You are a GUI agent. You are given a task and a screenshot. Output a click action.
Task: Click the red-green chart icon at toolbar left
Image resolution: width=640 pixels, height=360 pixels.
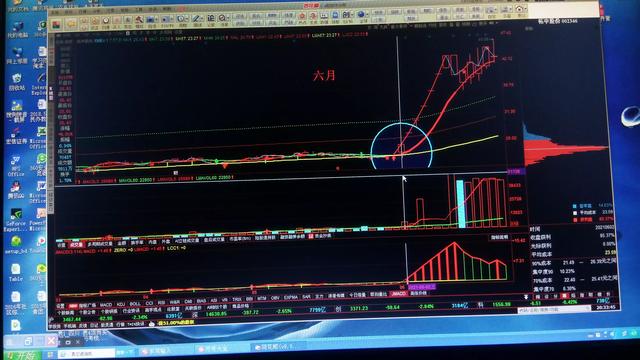(x=56, y=25)
